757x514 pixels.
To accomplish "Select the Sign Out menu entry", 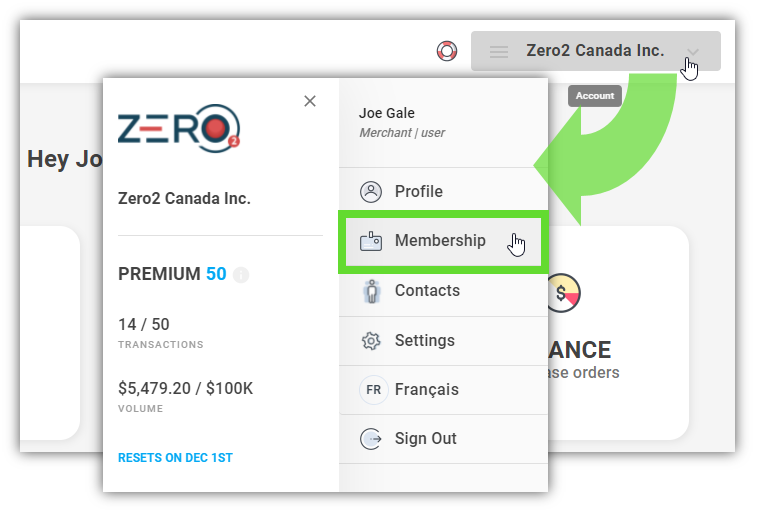I will click(443, 439).
